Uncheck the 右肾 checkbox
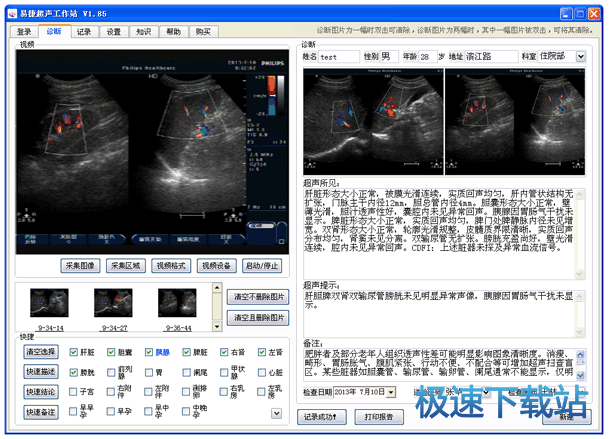This screenshot has width=609, height=439. pos(224,352)
